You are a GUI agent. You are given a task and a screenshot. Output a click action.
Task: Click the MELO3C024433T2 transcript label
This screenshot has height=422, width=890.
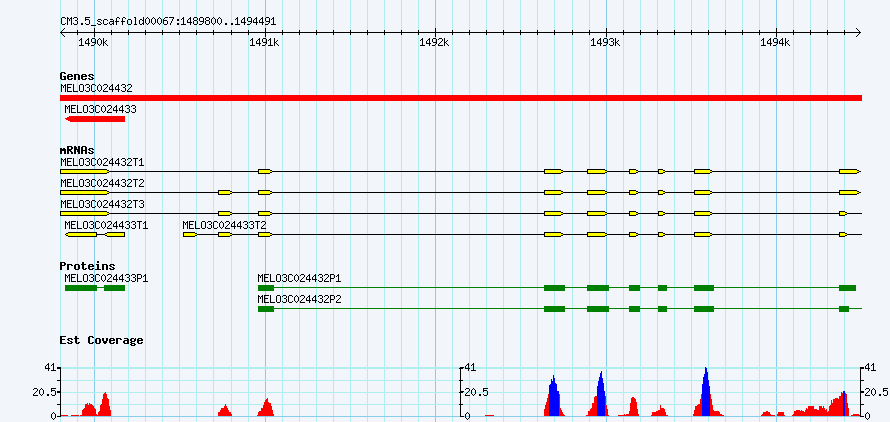point(224,225)
